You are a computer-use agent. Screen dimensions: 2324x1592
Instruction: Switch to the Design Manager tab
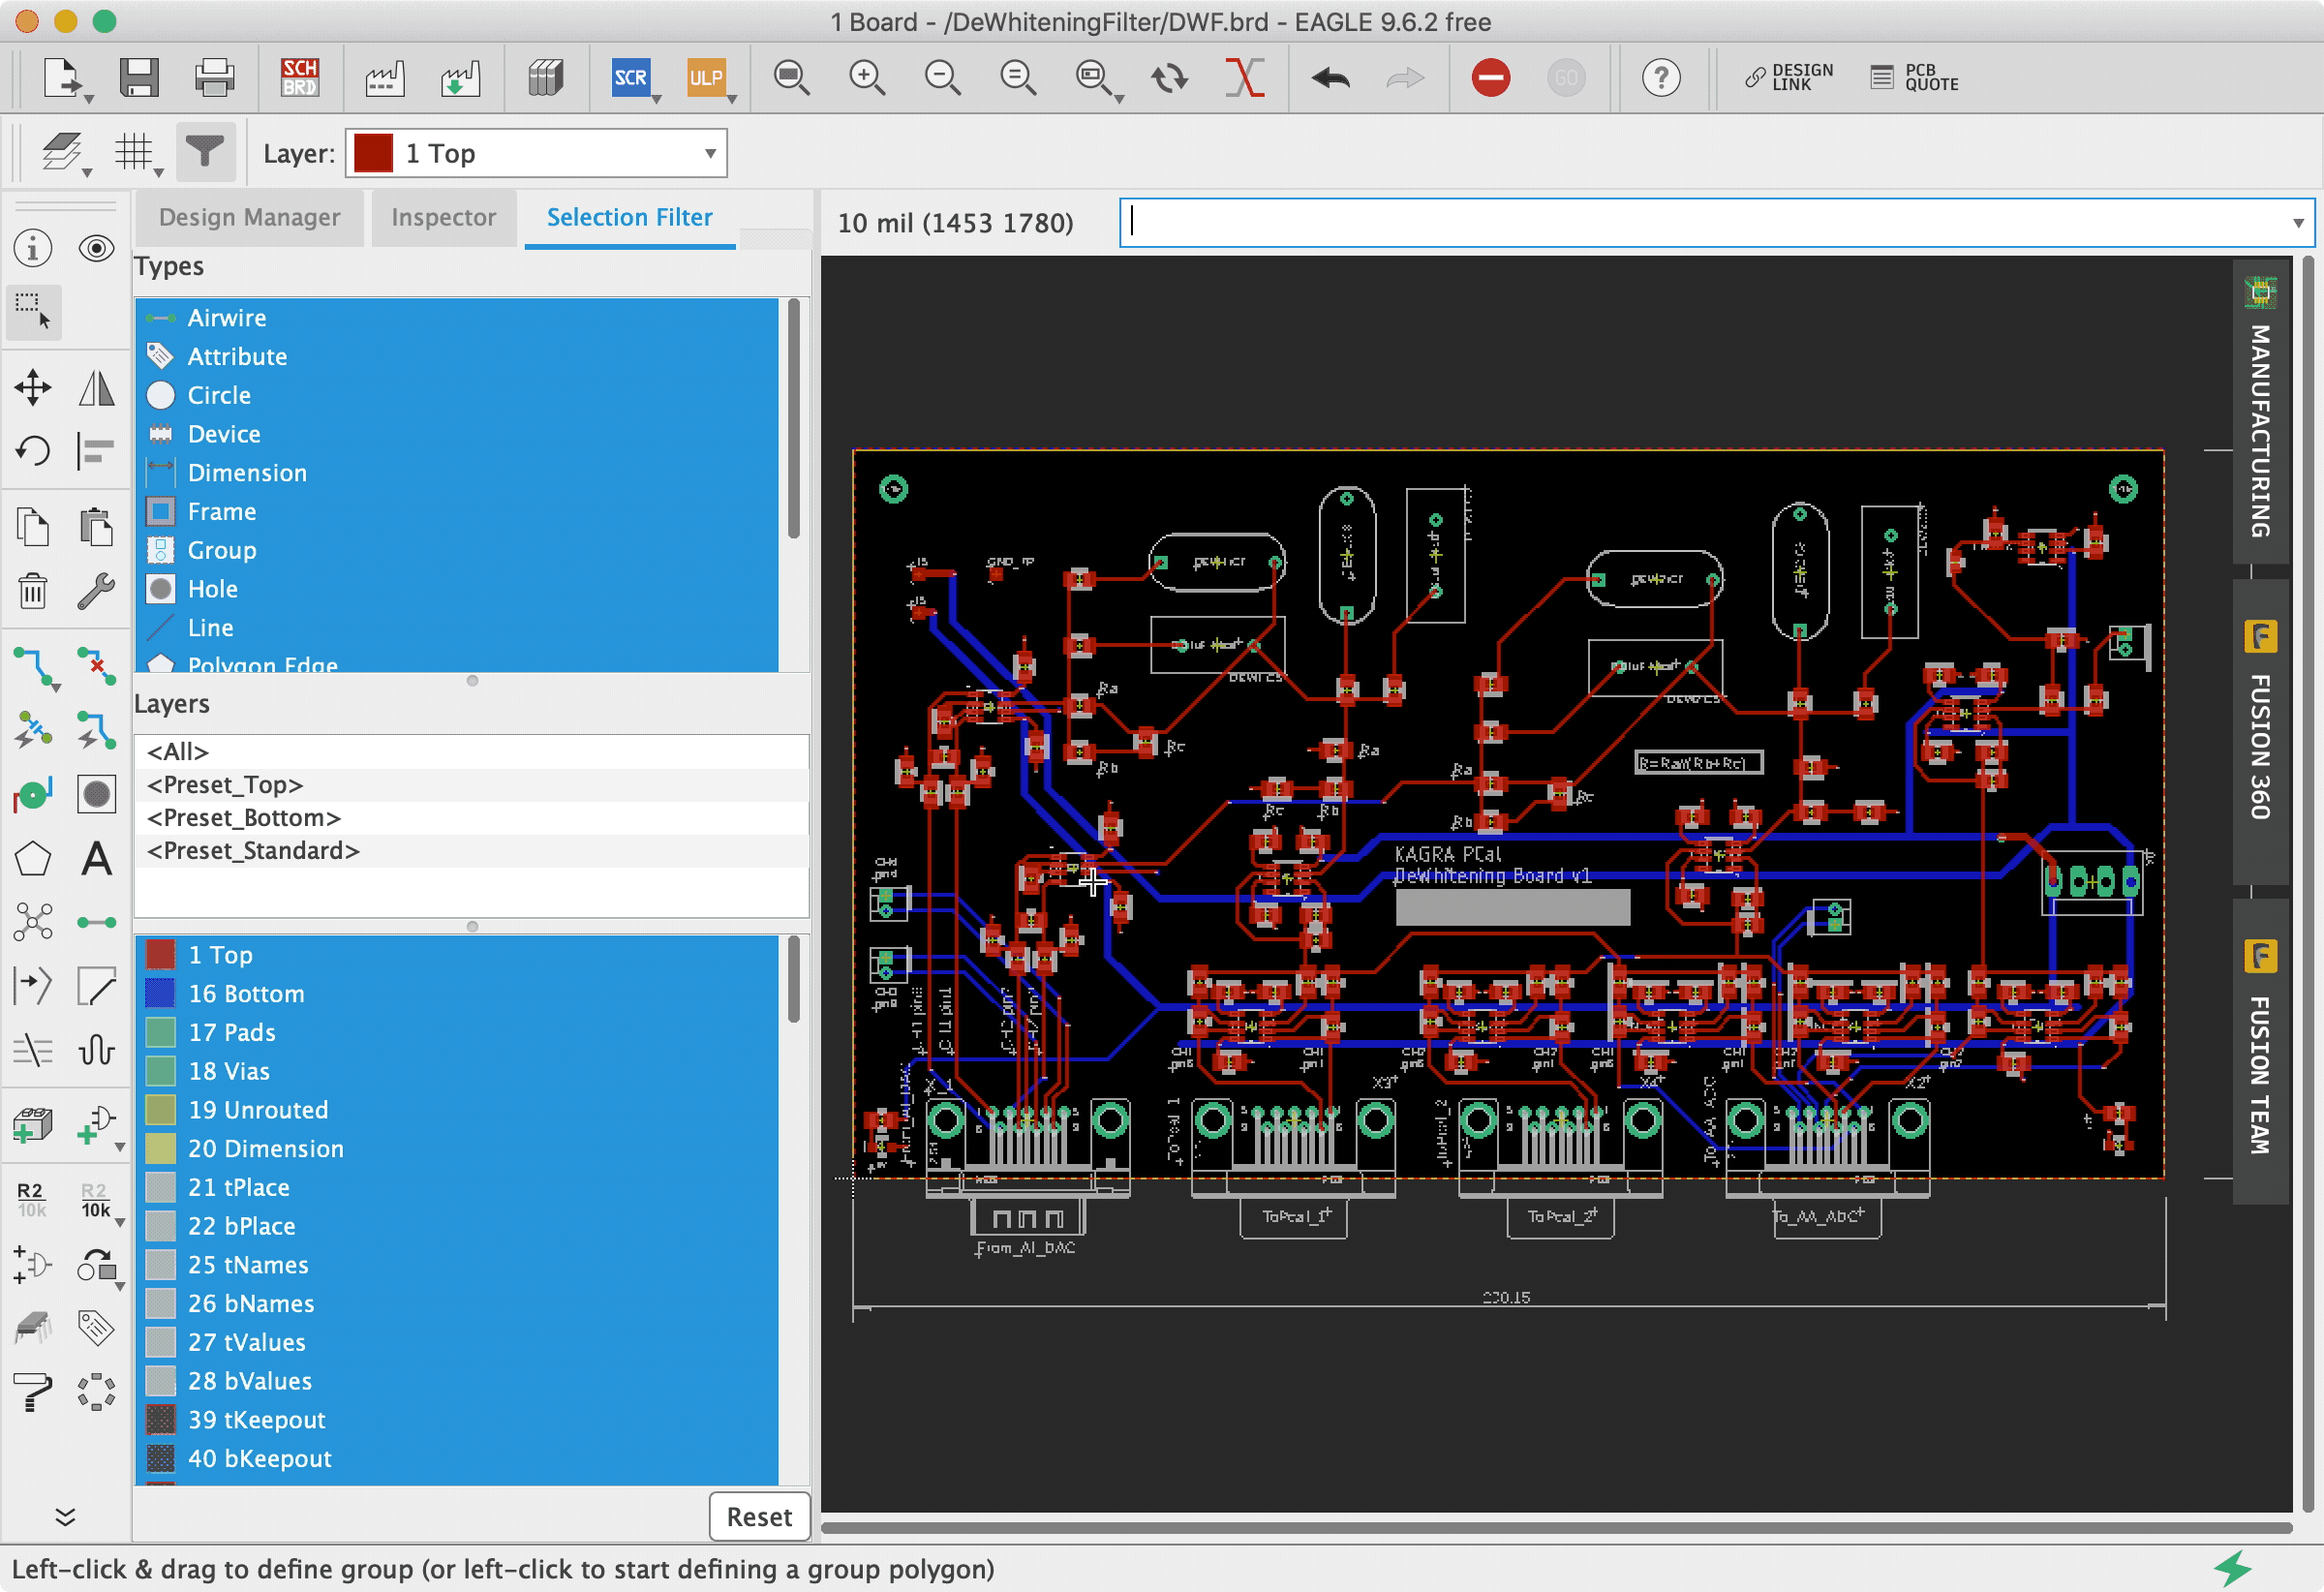click(249, 217)
